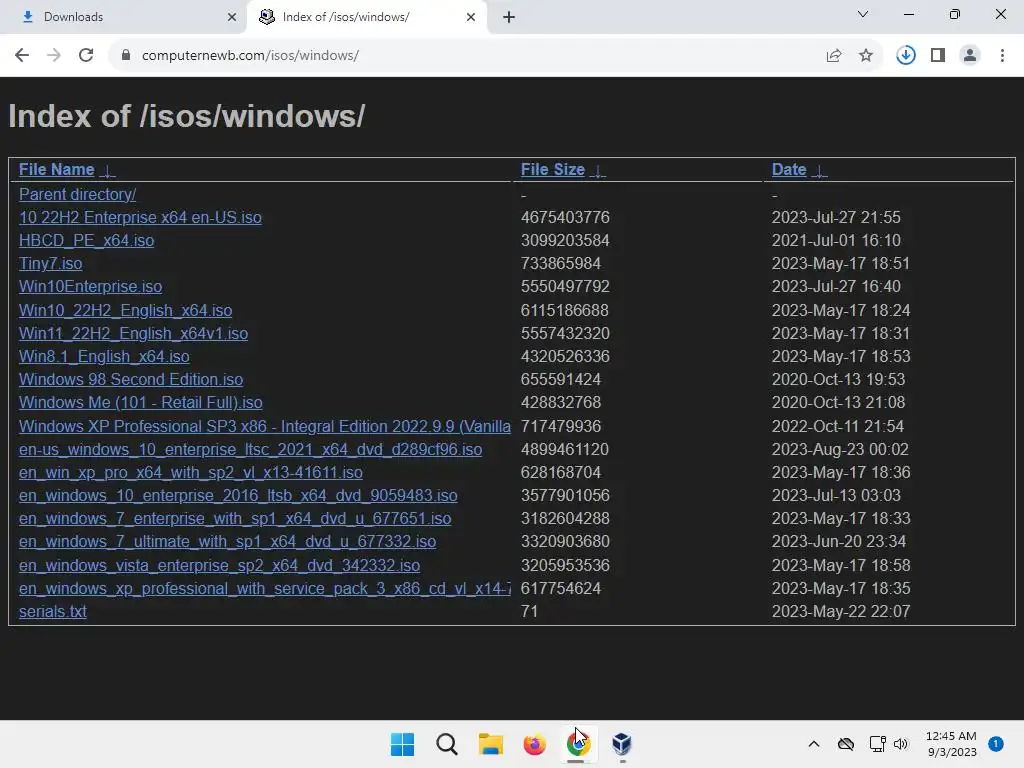Download Tiny7.iso
The width and height of the screenshot is (1024, 768).
[x=50, y=264]
